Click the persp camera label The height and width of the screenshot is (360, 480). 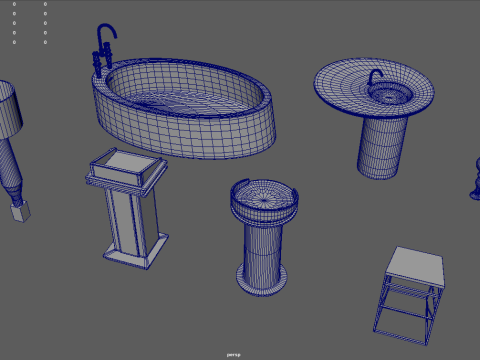[x=233, y=355]
